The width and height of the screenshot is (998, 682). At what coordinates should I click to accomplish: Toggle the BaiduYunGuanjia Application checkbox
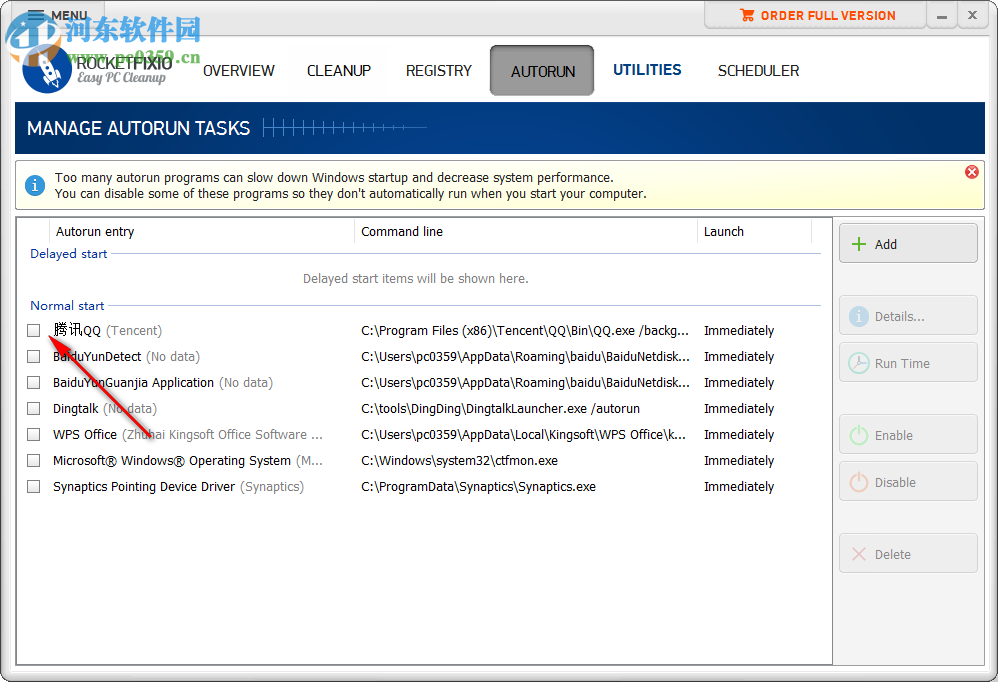[x=34, y=382]
